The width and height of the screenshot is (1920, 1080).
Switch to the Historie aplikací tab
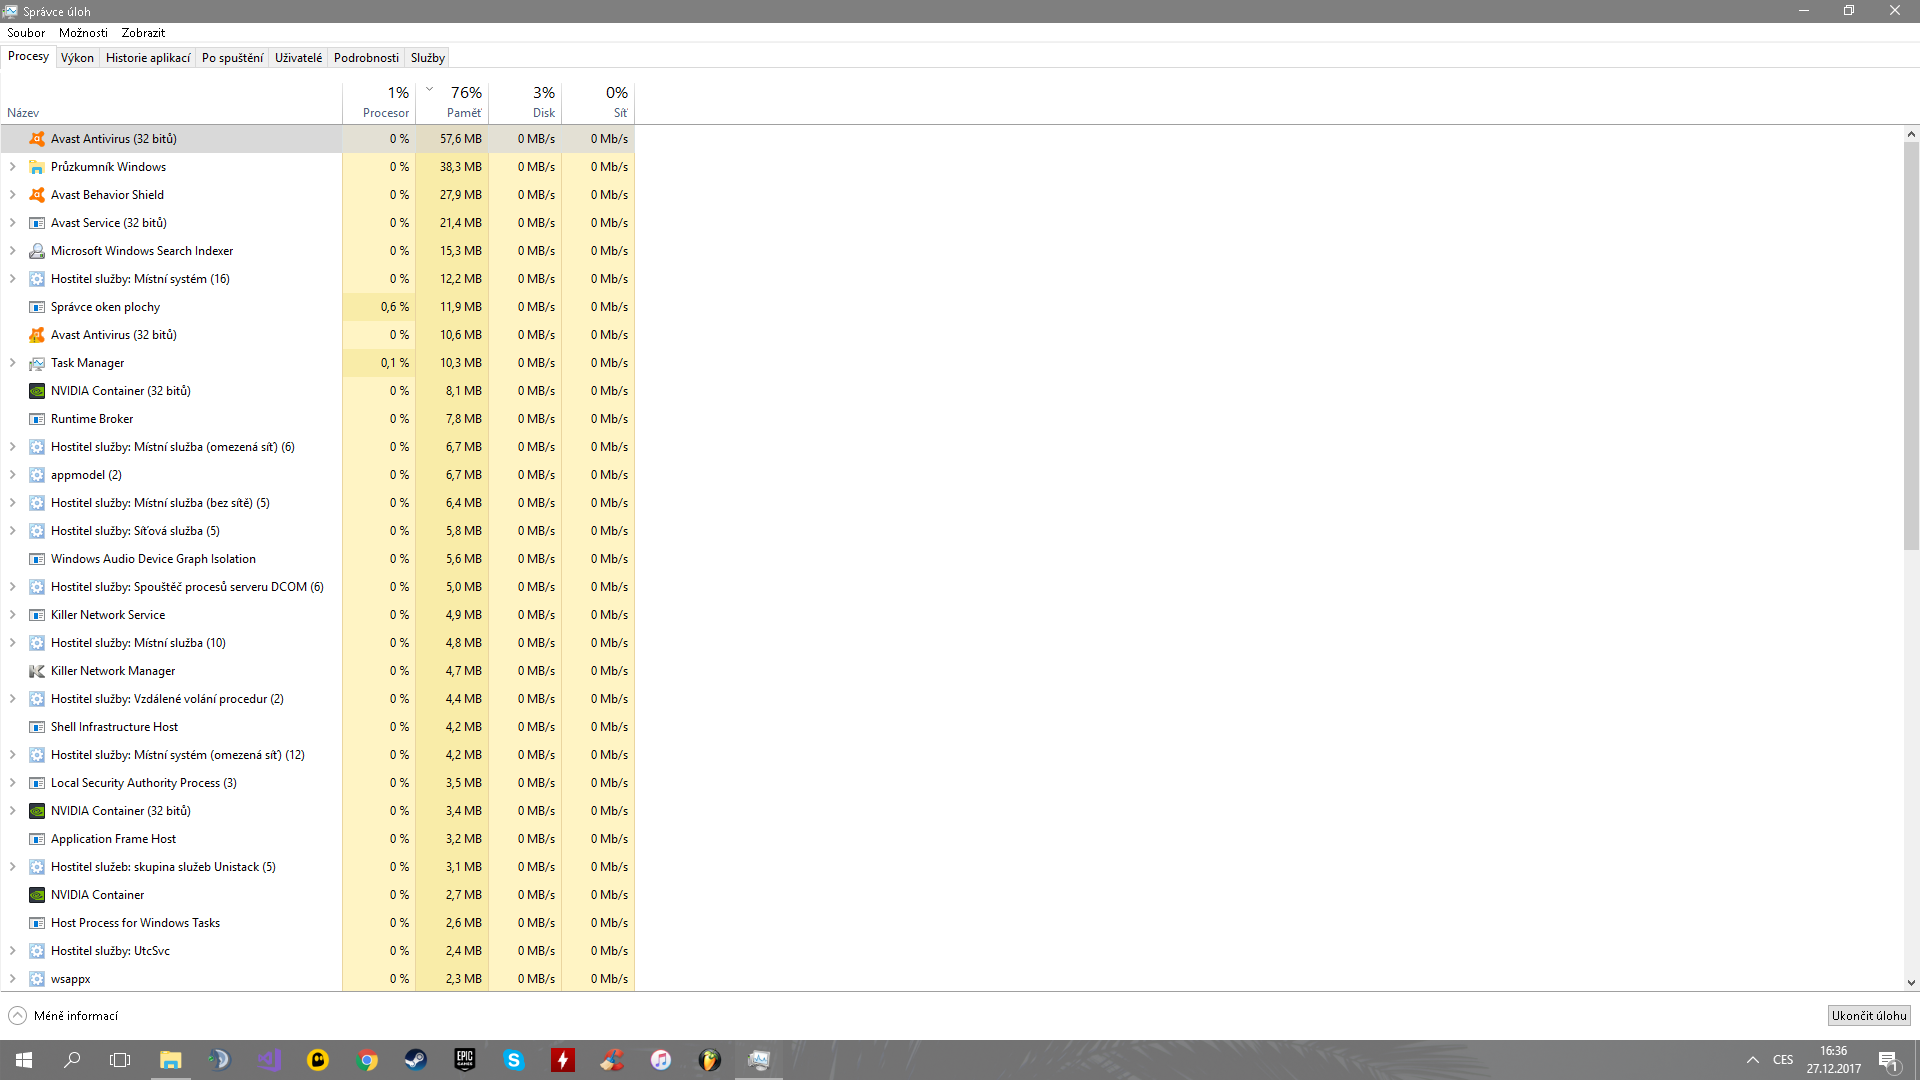pyautogui.click(x=148, y=58)
